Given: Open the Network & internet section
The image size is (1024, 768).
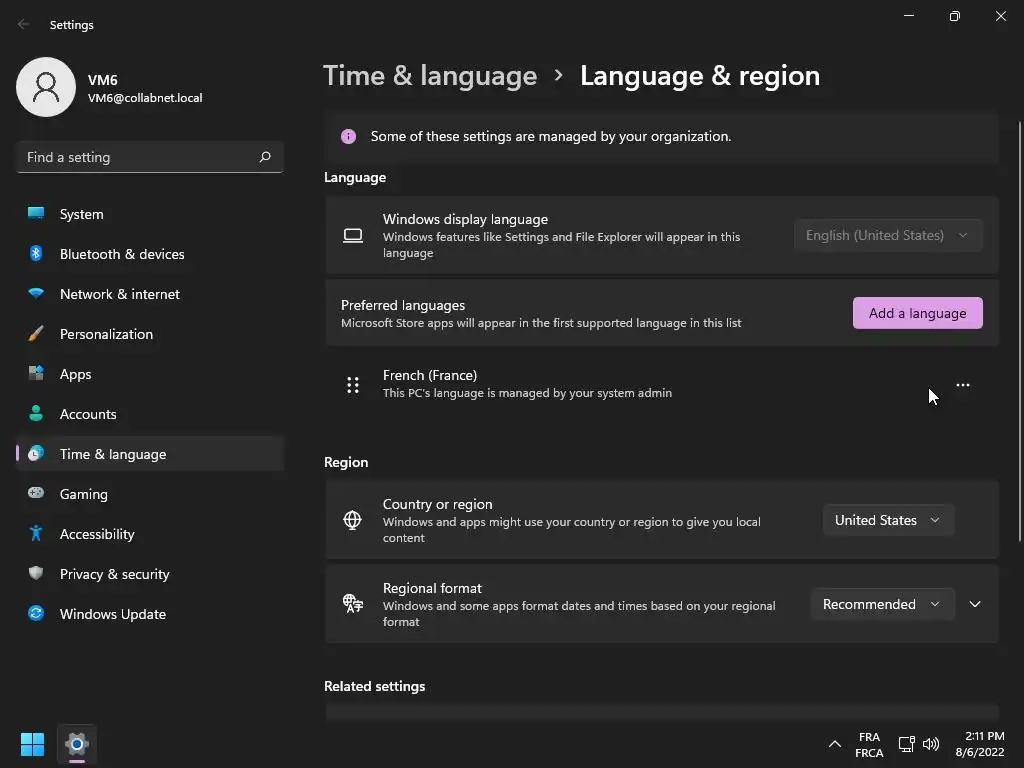Looking at the screenshot, I should [x=119, y=294].
